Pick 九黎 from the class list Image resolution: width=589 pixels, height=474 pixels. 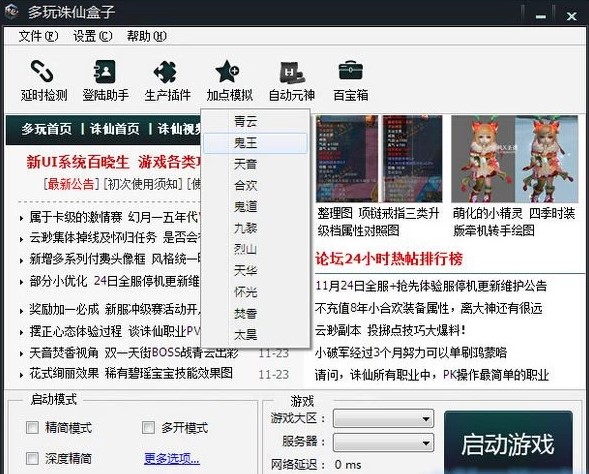pos(255,228)
